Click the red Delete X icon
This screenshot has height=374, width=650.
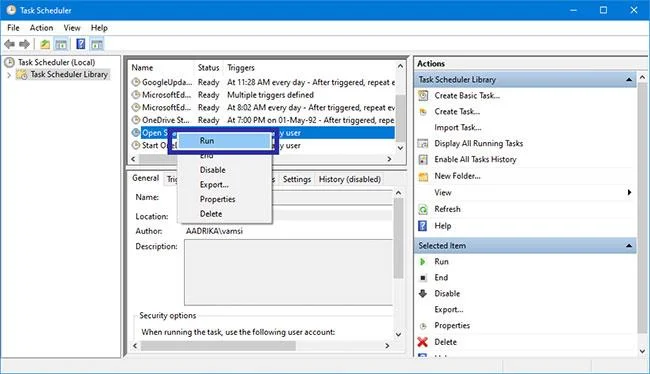tap(422, 342)
